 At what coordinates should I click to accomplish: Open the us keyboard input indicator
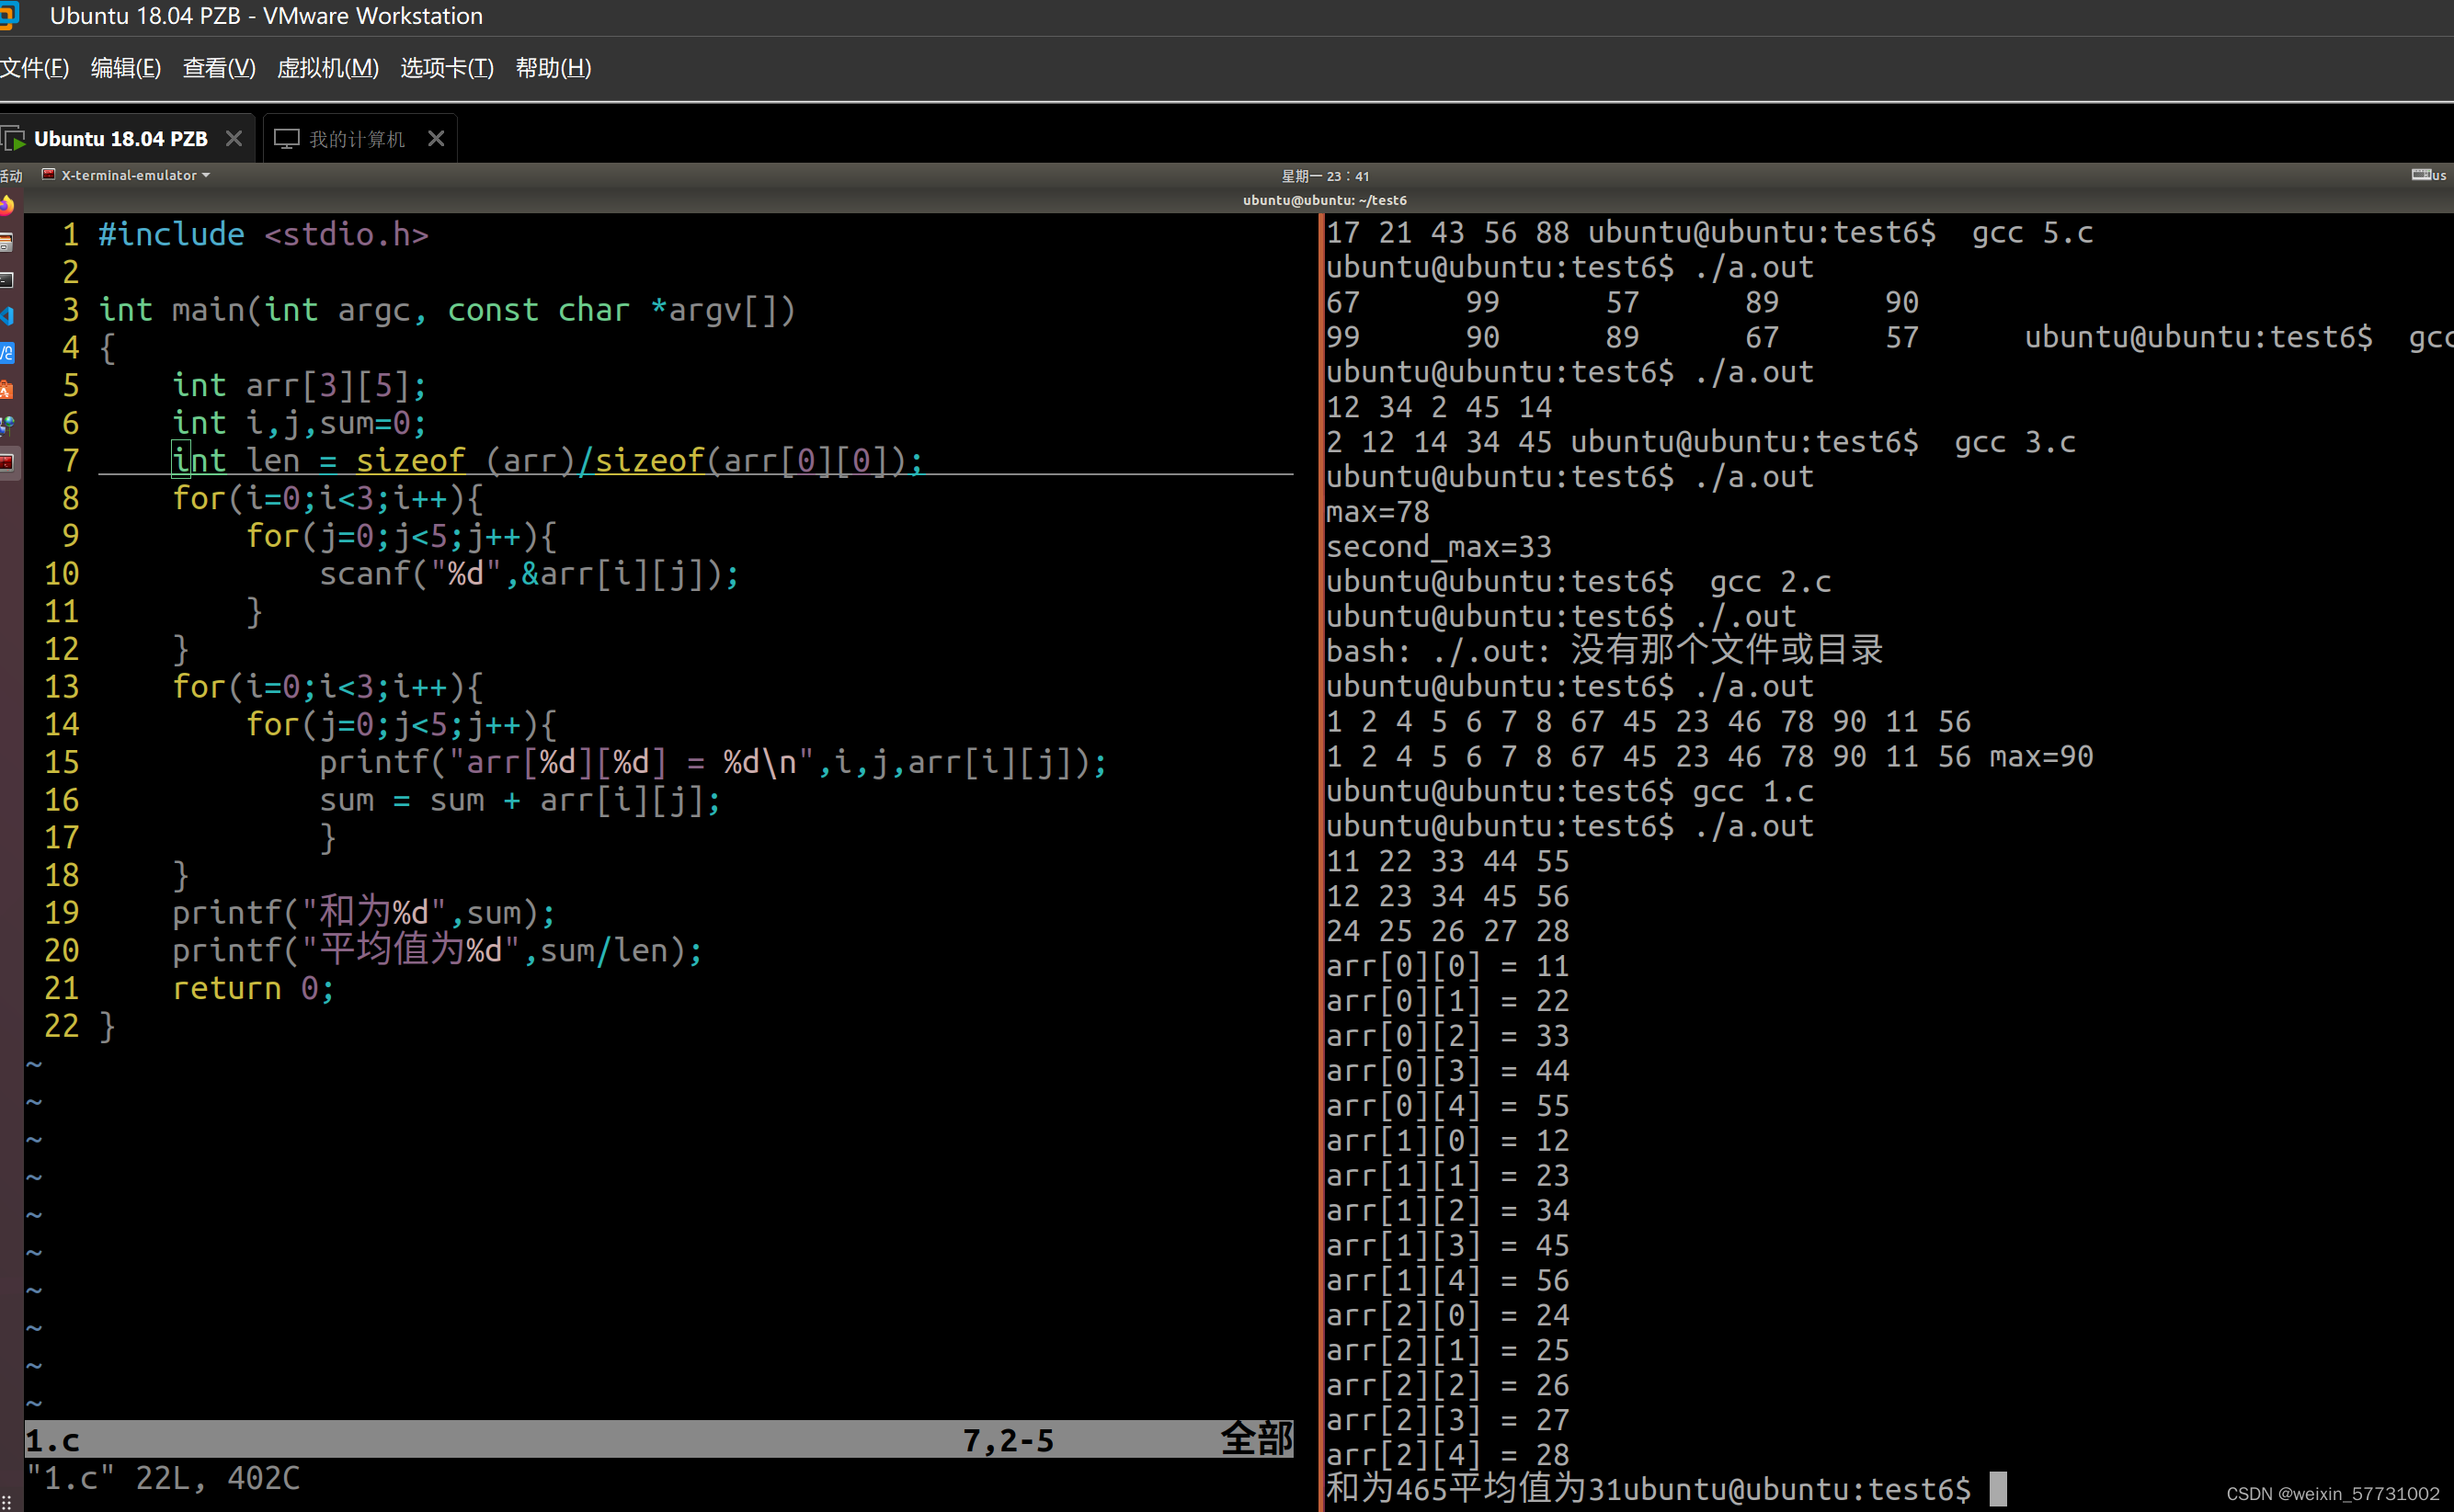coord(2428,175)
